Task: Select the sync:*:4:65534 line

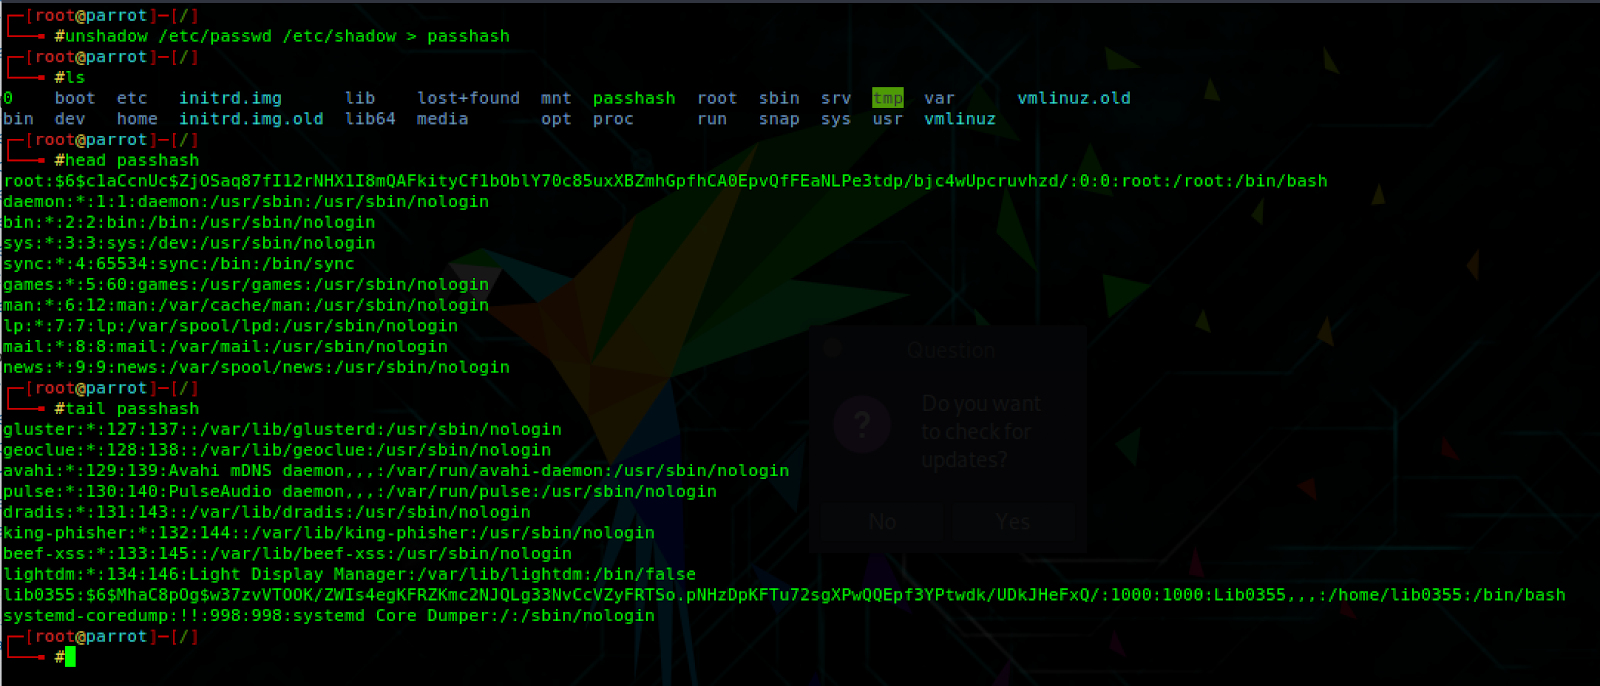Action: pyautogui.click(x=179, y=264)
